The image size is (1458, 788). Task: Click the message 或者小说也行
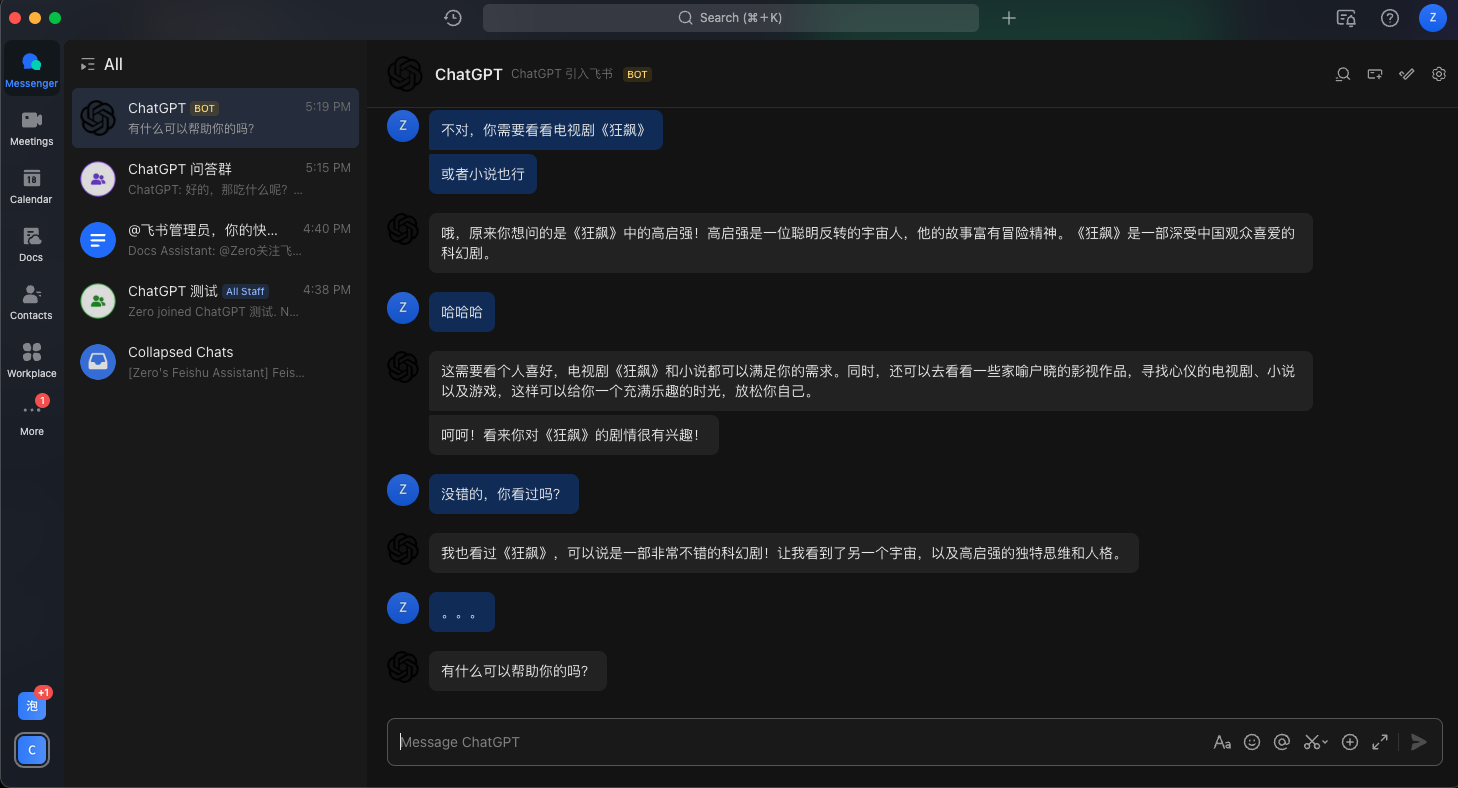483,174
